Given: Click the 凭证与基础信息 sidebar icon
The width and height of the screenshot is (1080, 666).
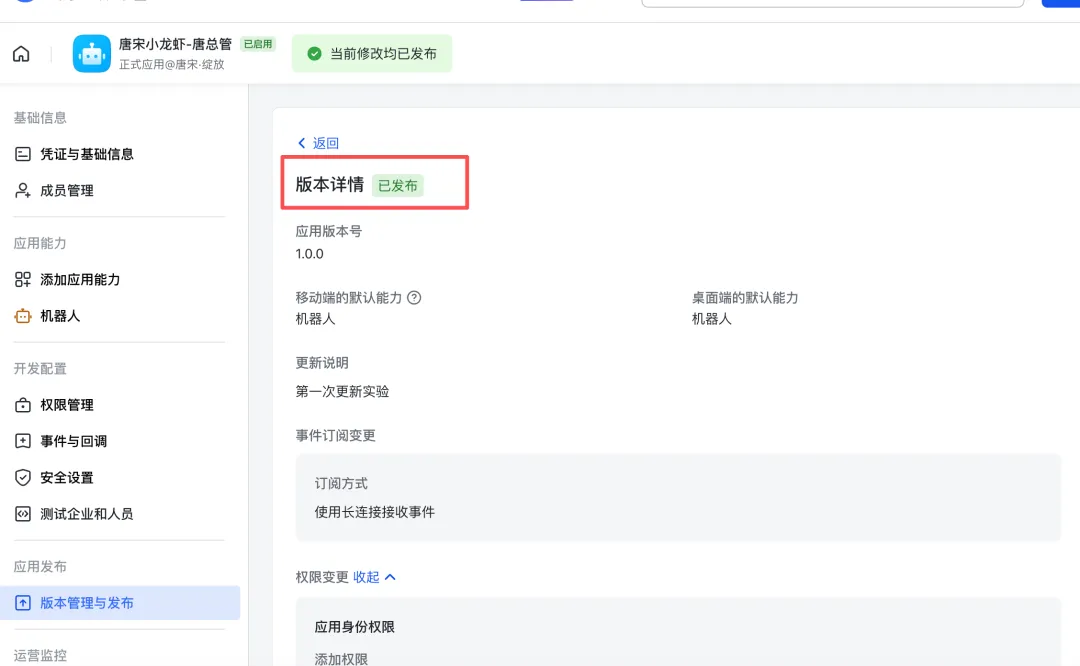Looking at the screenshot, I should [x=23, y=154].
